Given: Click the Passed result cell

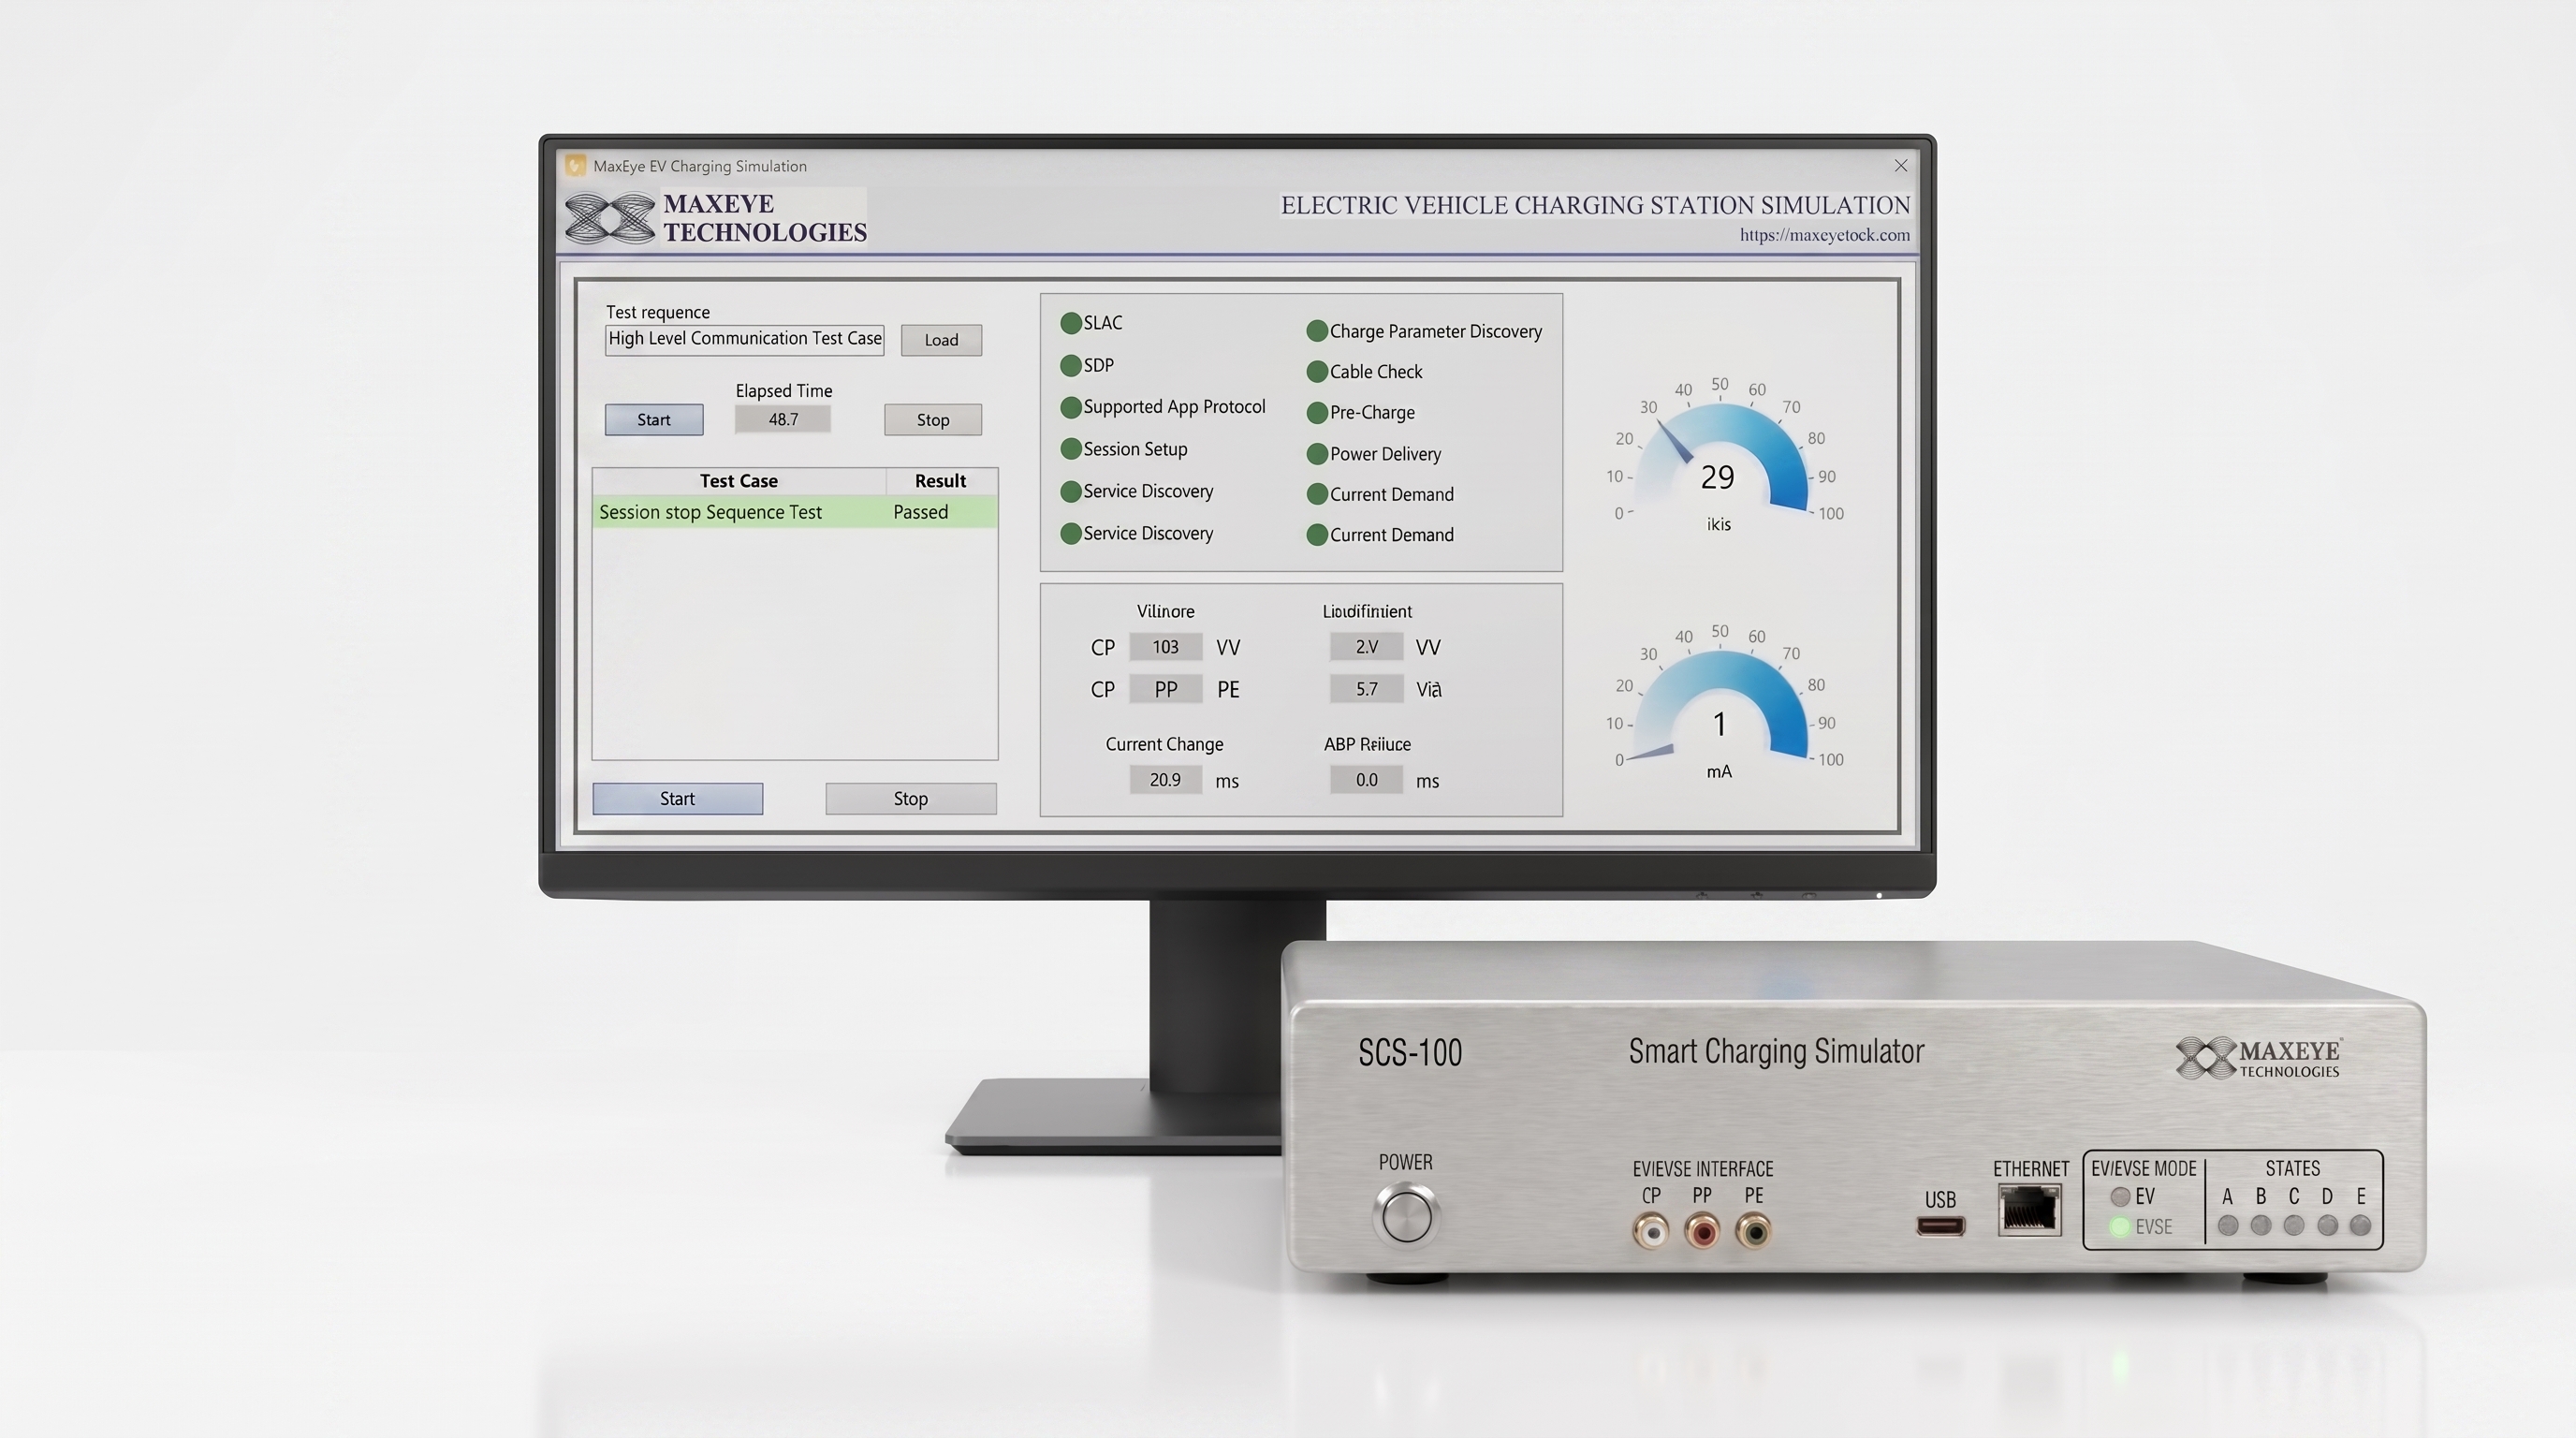Looking at the screenshot, I should 921,512.
